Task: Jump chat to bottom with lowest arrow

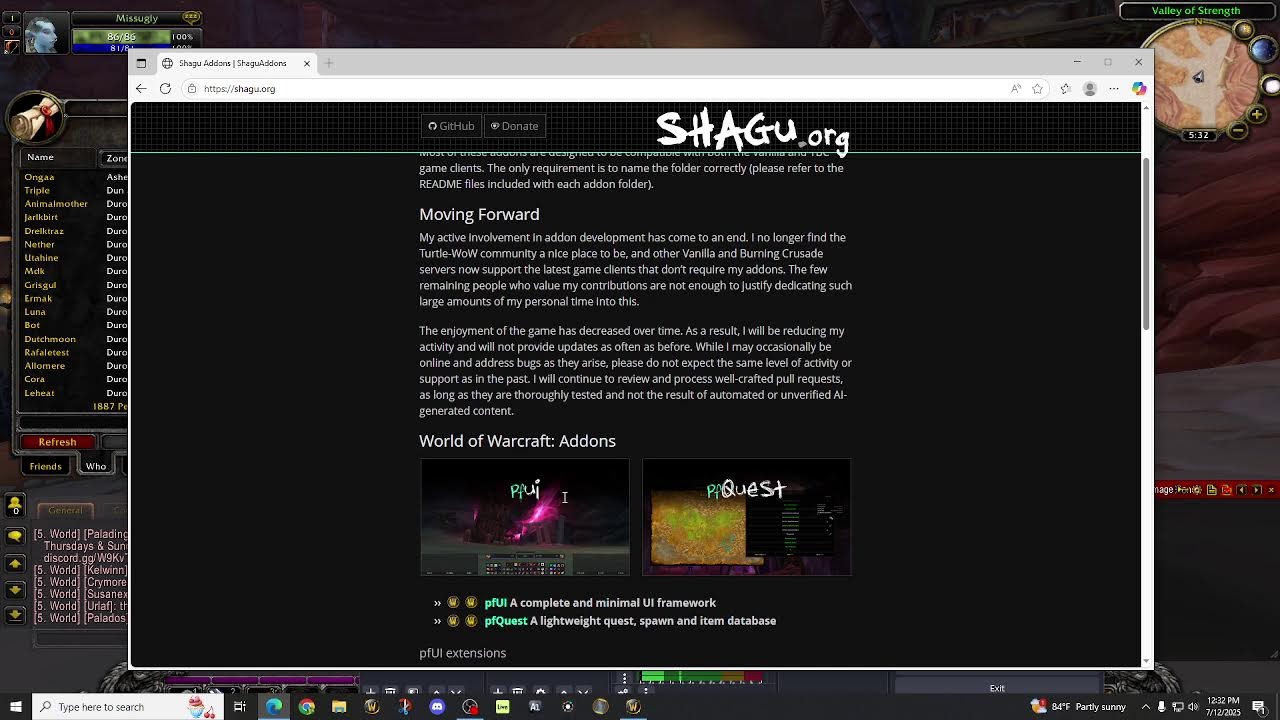Action: click(x=15, y=615)
